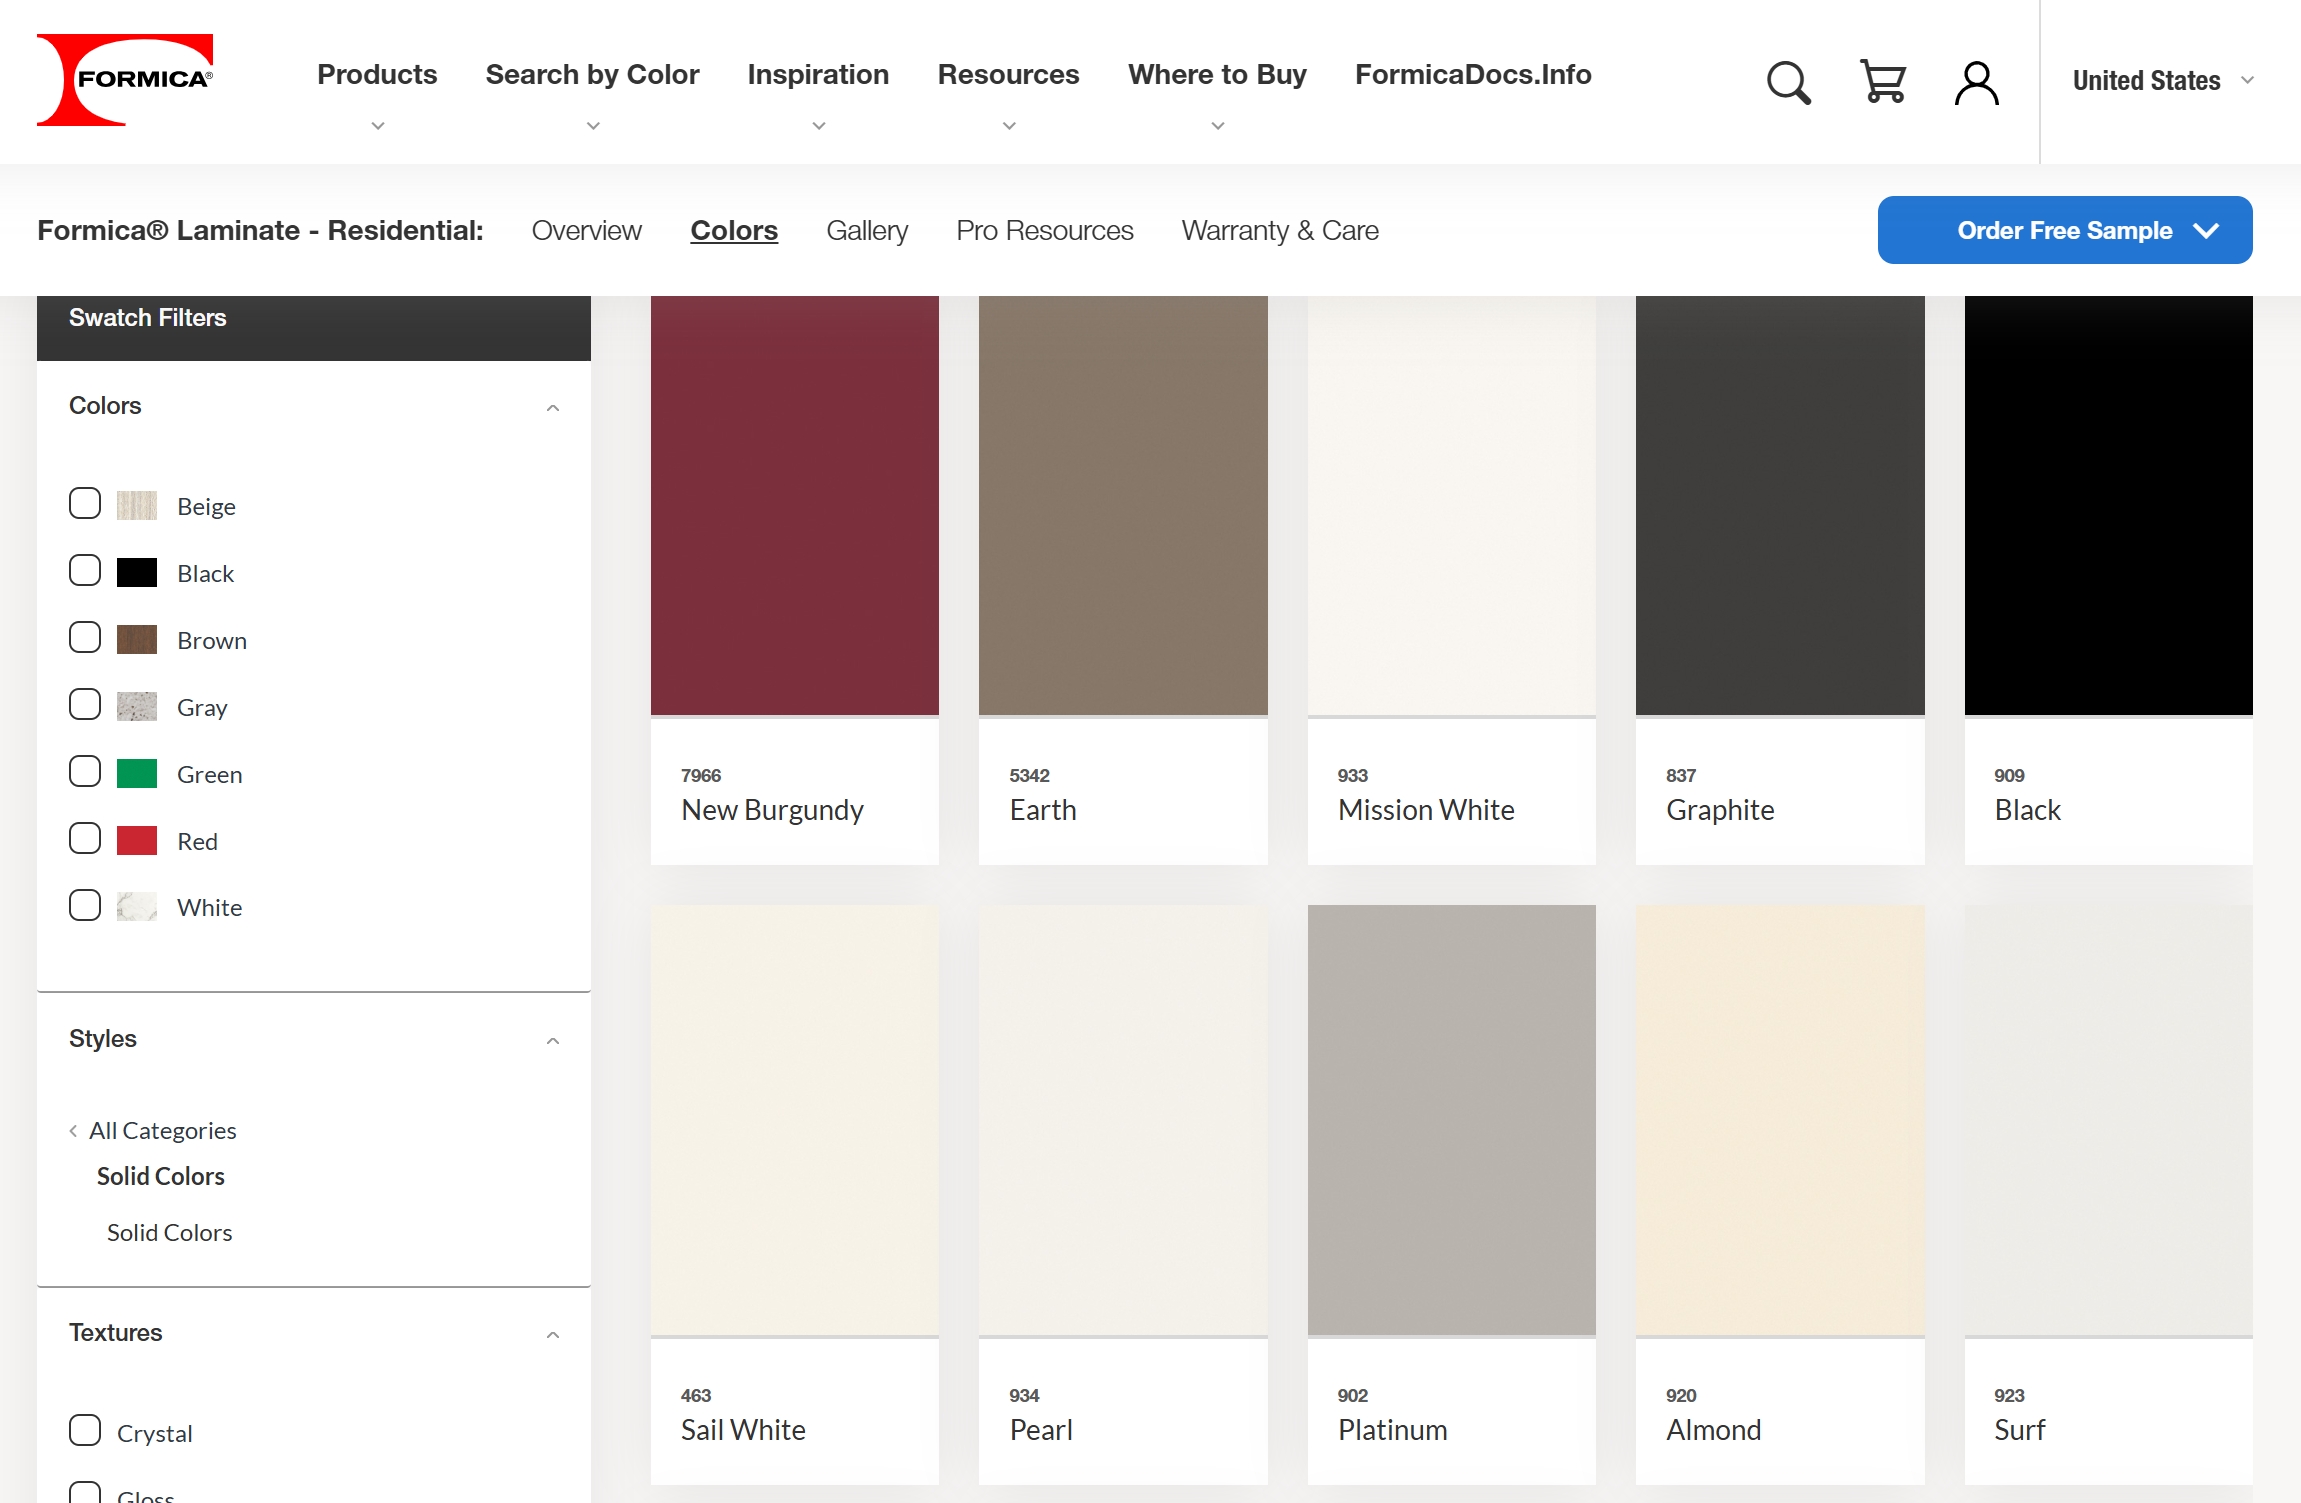Check the Green color filter
This screenshot has width=2301, height=1503.
(x=85, y=771)
